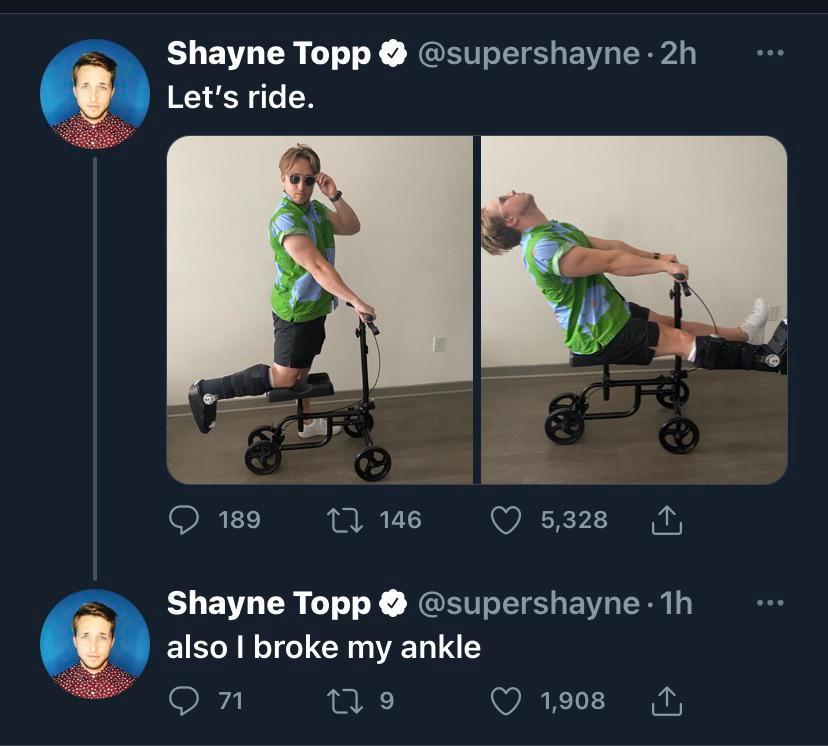
Task: Open @supershayne handle on the second tweet
Action: [x=527, y=604]
